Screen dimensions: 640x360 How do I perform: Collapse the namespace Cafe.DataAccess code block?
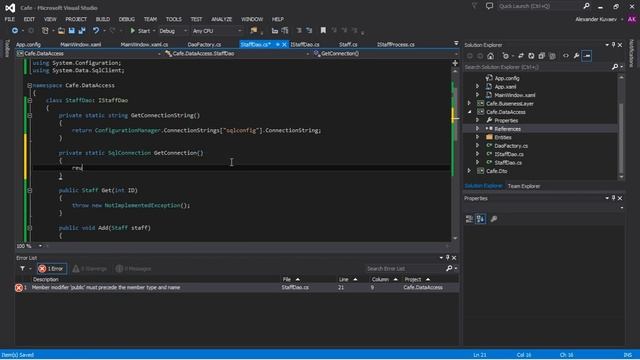click(29, 86)
